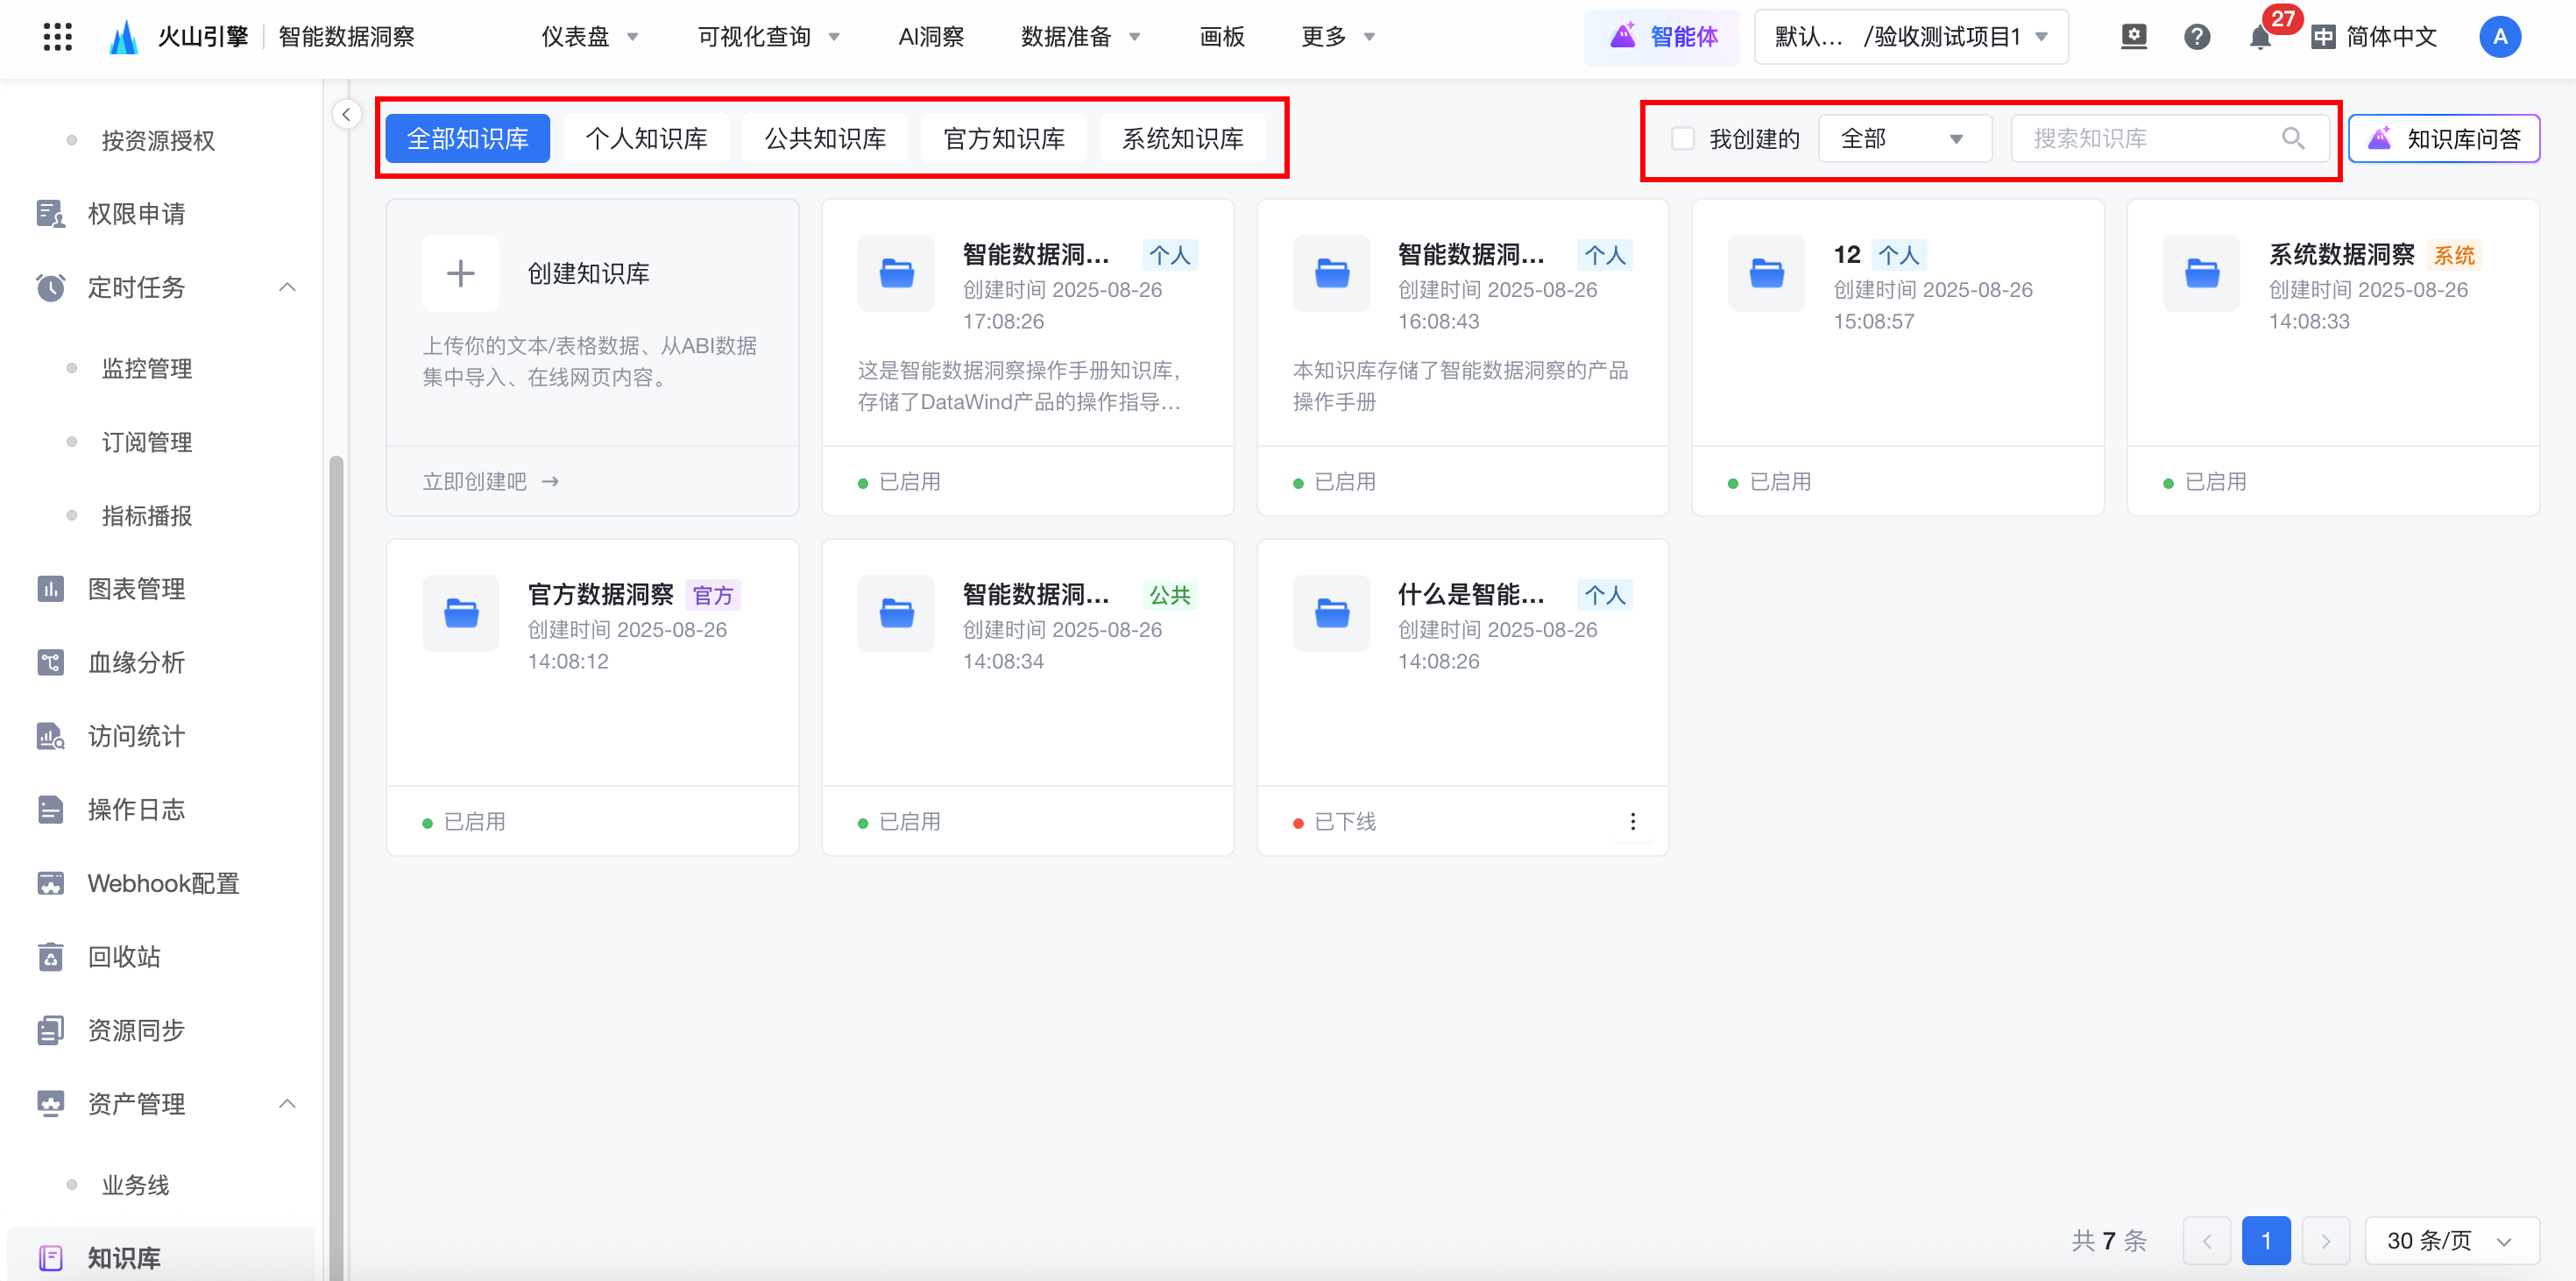Image resolution: width=2576 pixels, height=1281 pixels.
Task: Select the 系统知识库 tab
Action: pyautogui.click(x=1182, y=138)
